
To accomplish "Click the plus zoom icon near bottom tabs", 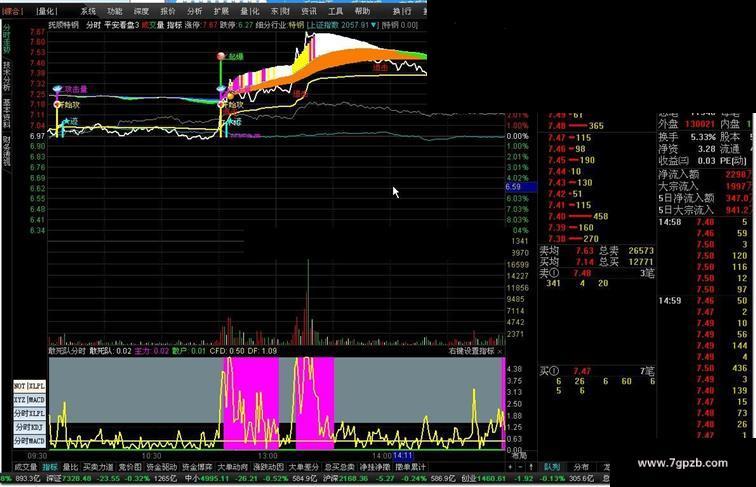I will pos(511,467).
